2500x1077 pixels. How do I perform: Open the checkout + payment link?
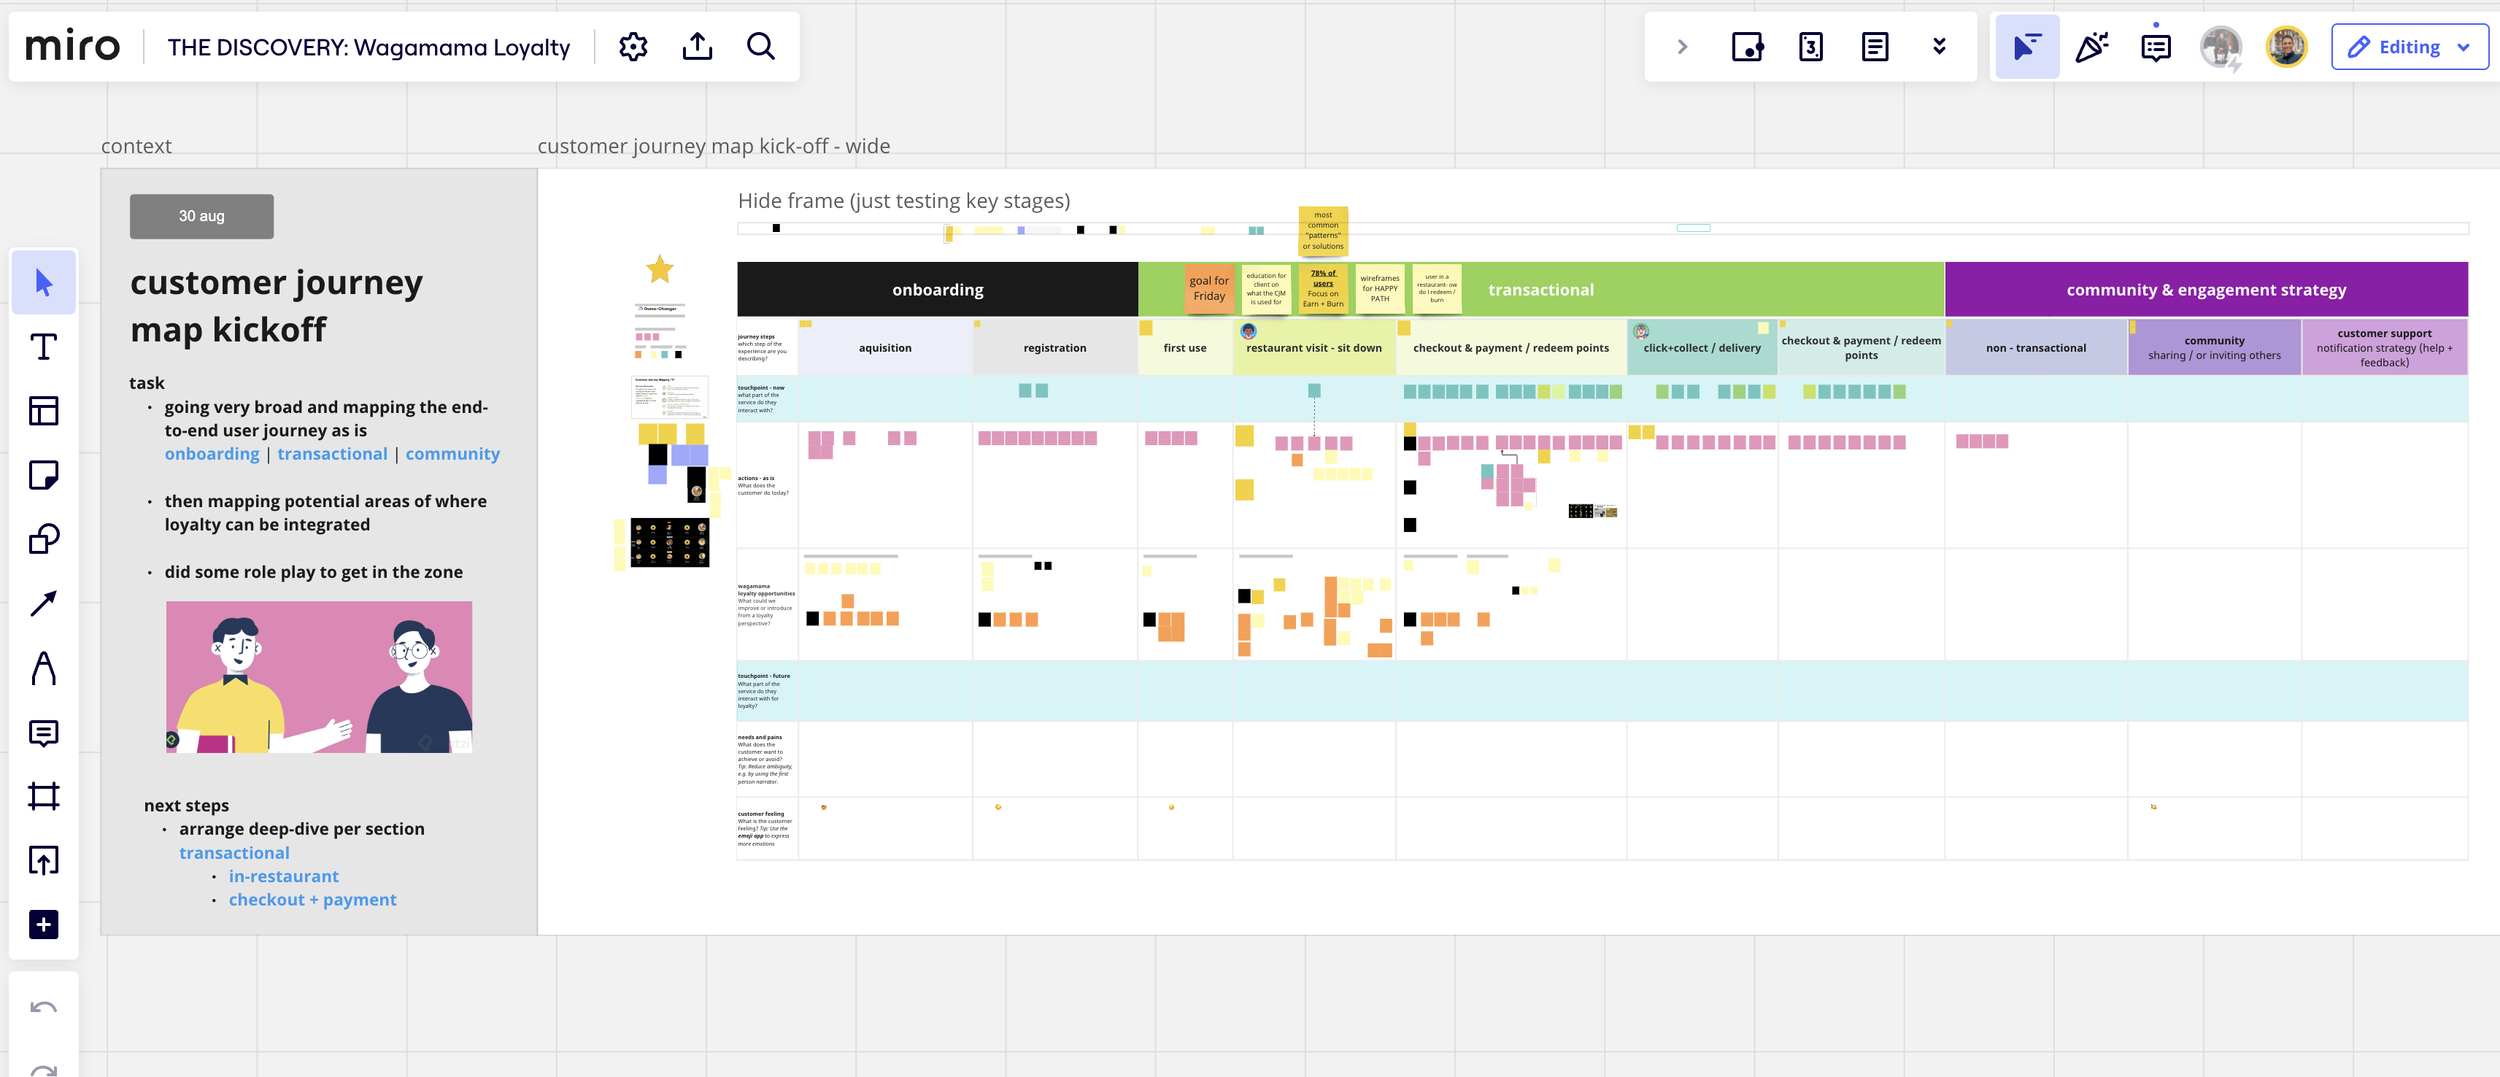click(313, 900)
